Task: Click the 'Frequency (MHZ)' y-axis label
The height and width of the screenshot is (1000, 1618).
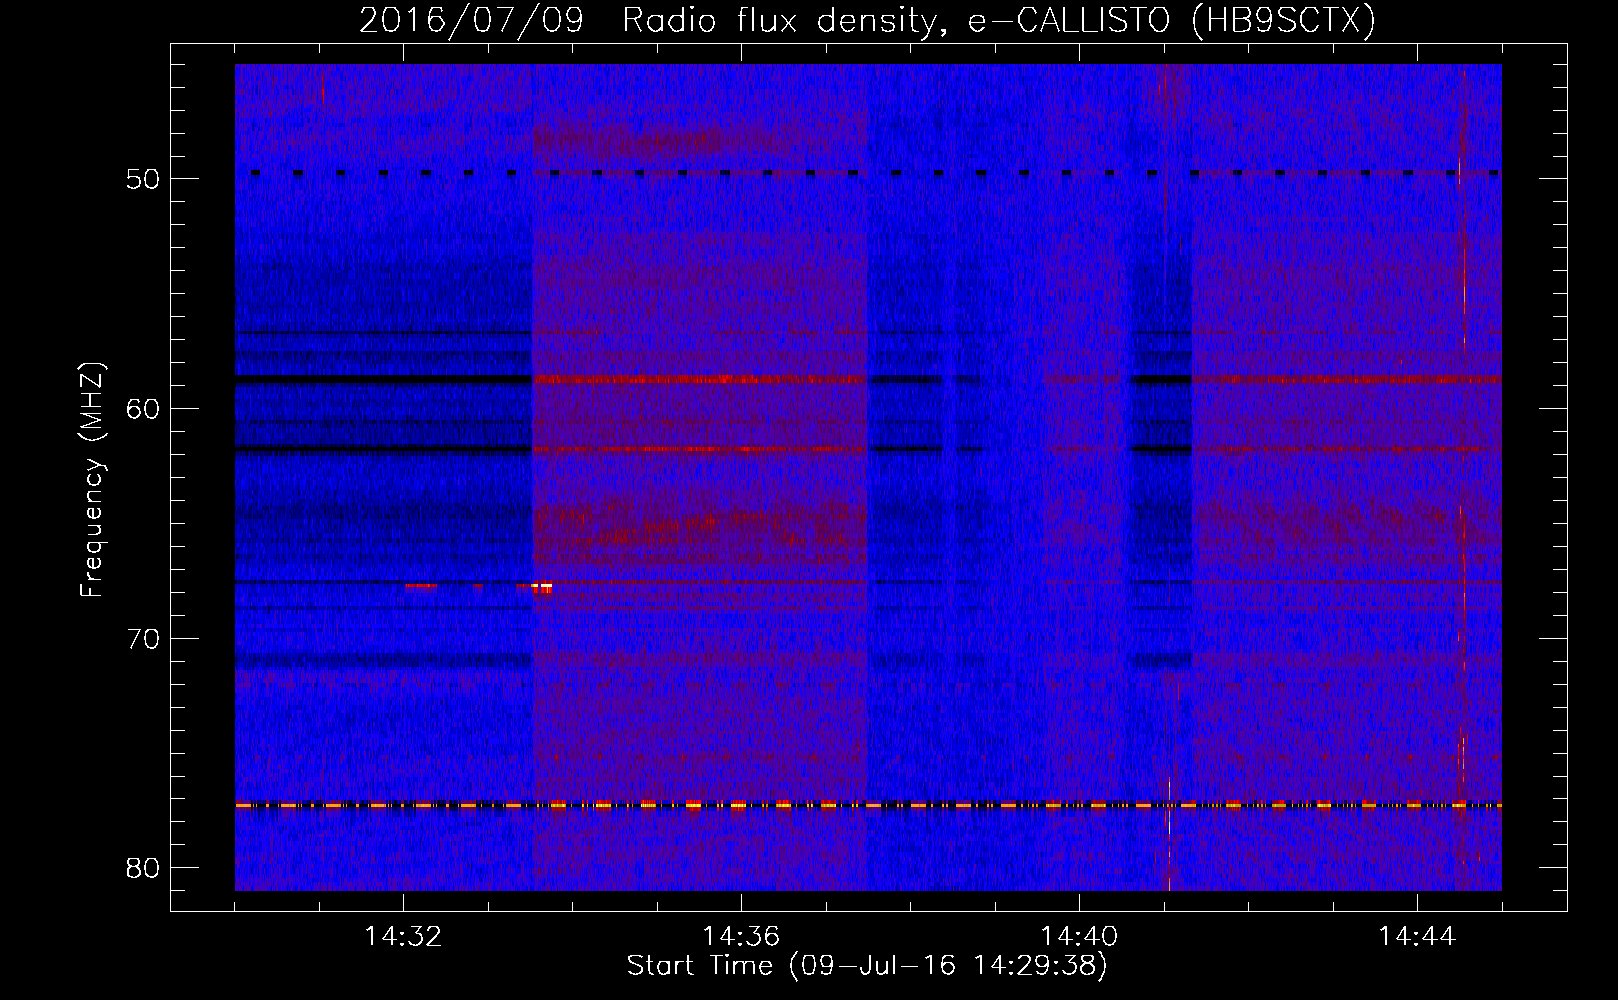Action: 92,480
